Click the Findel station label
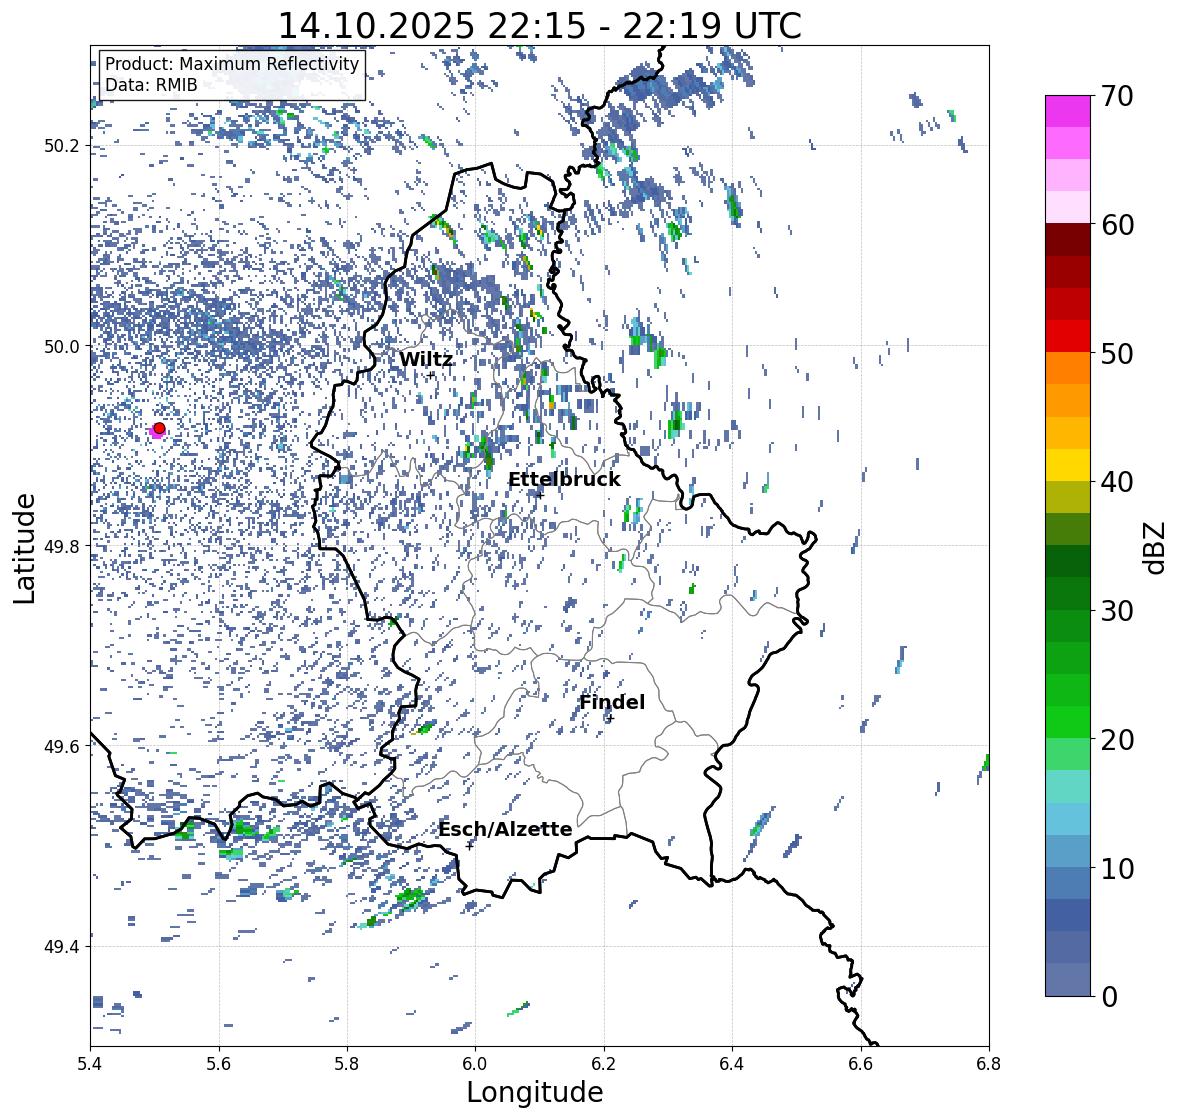Viewport: 1179px width, 1117px height. (612, 702)
